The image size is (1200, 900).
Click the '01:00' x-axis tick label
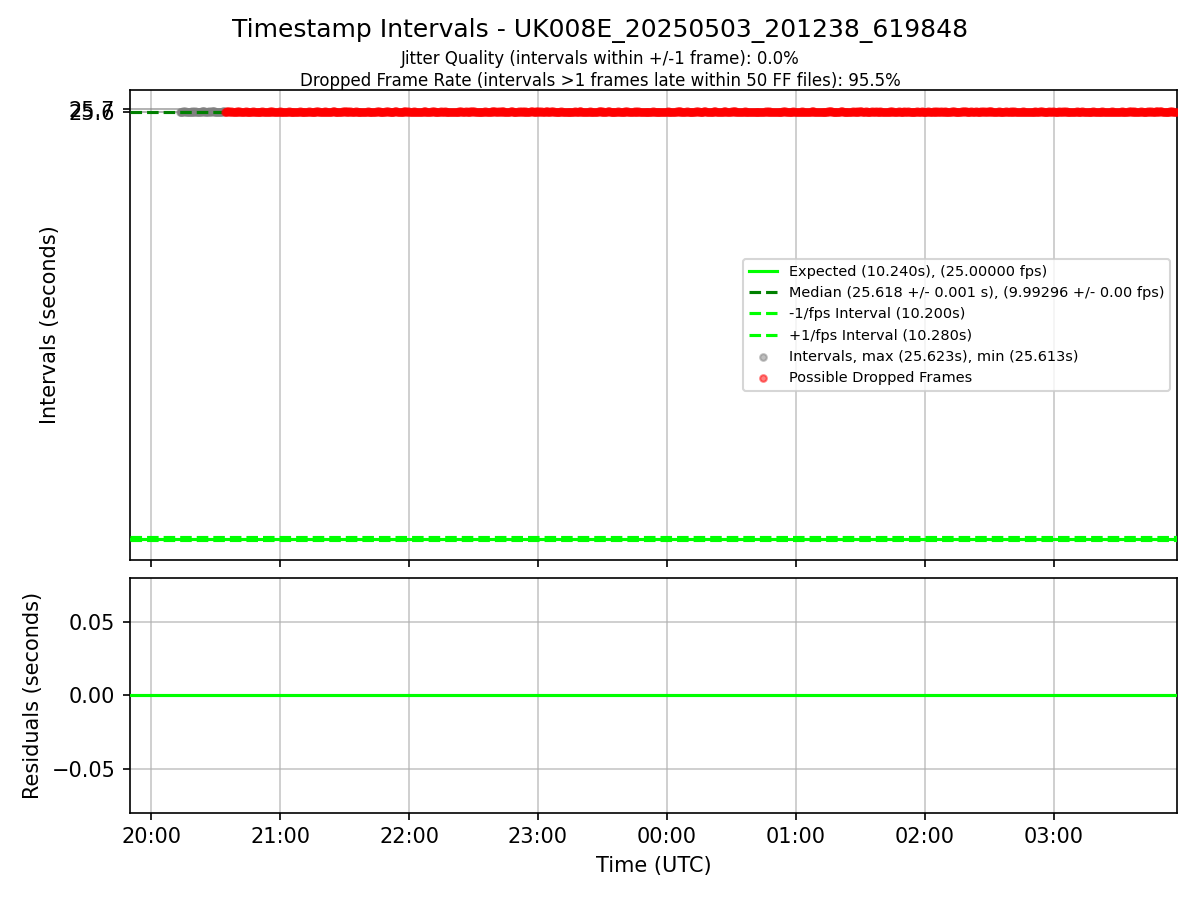click(796, 836)
